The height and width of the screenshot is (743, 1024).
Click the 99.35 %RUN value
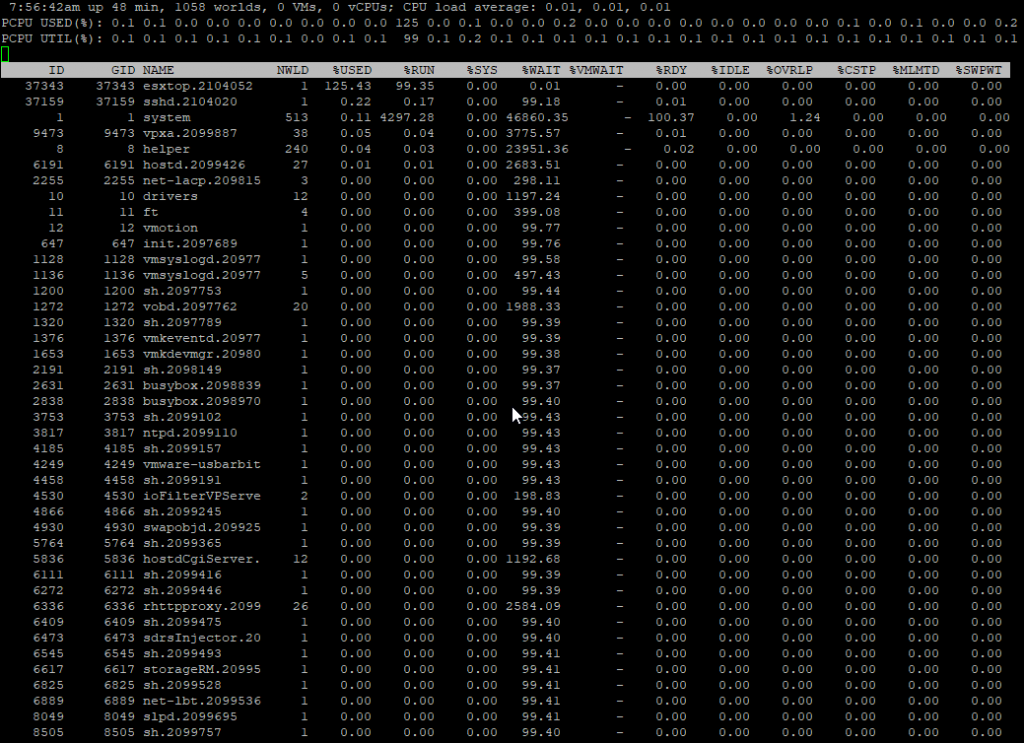point(415,86)
